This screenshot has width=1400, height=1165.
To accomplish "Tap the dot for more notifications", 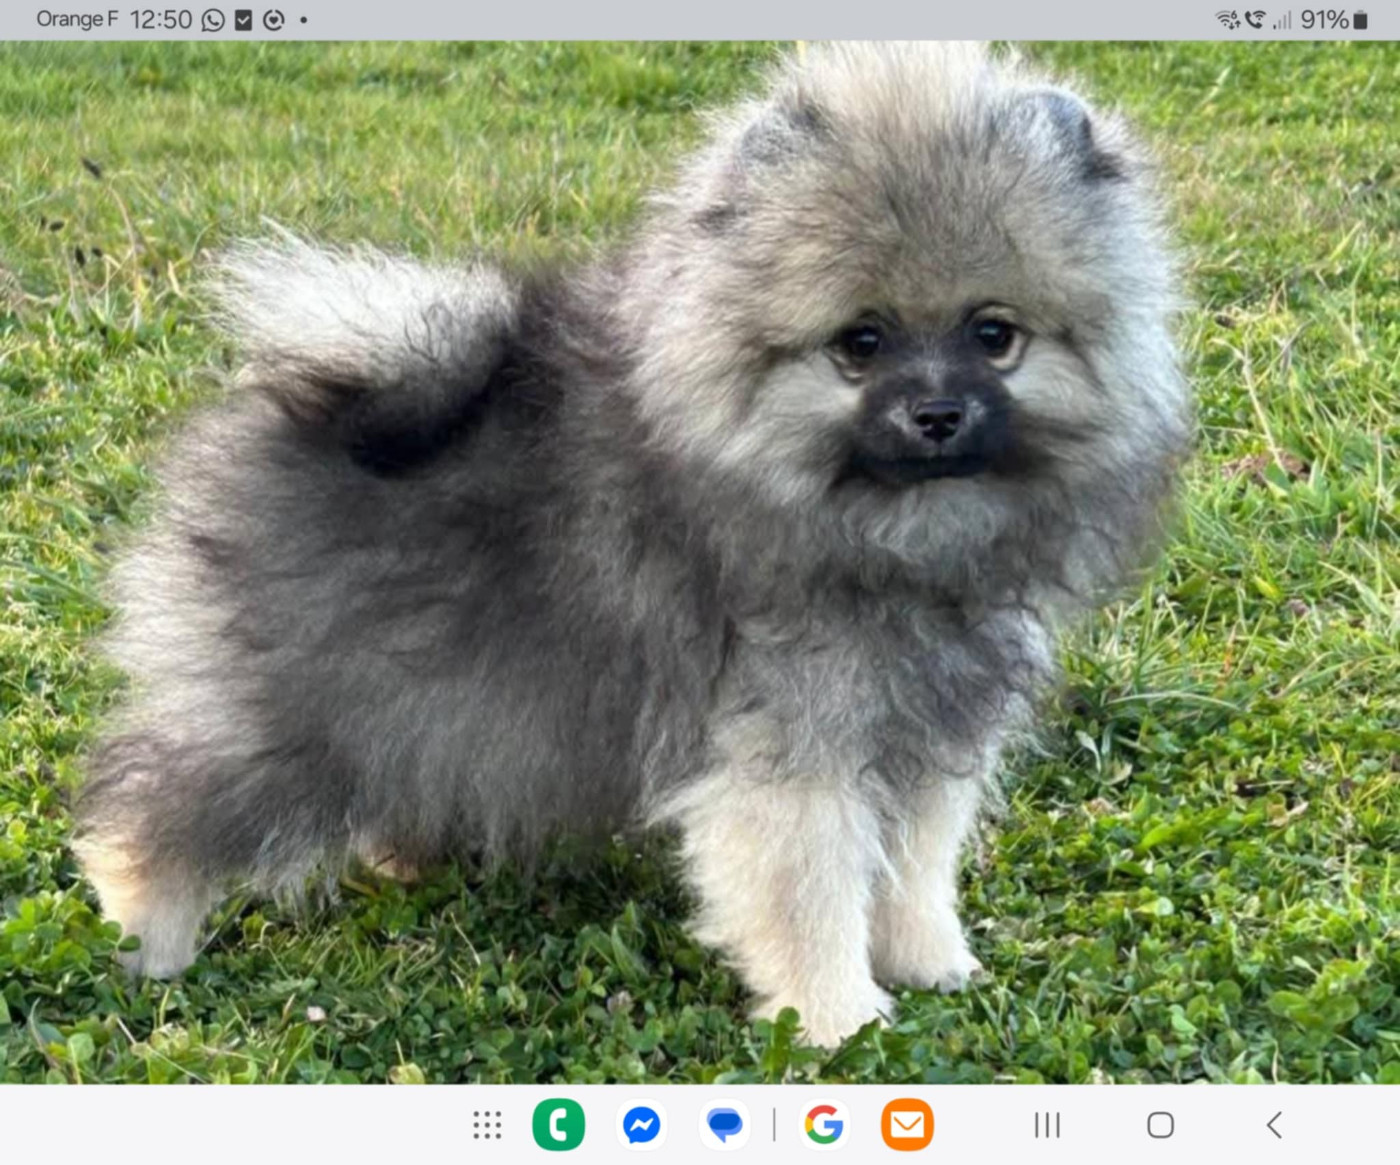I will point(303,20).
